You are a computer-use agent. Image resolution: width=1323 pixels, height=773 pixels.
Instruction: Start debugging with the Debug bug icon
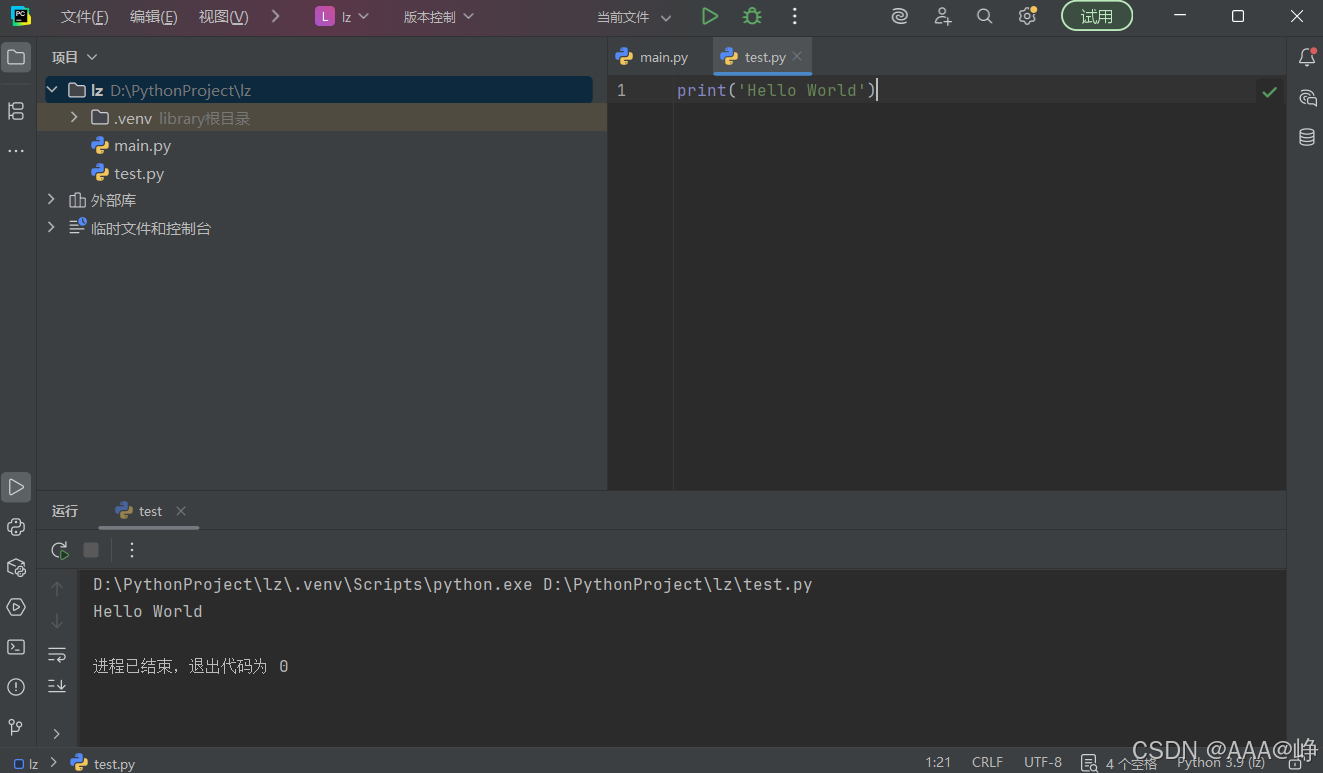pos(752,16)
